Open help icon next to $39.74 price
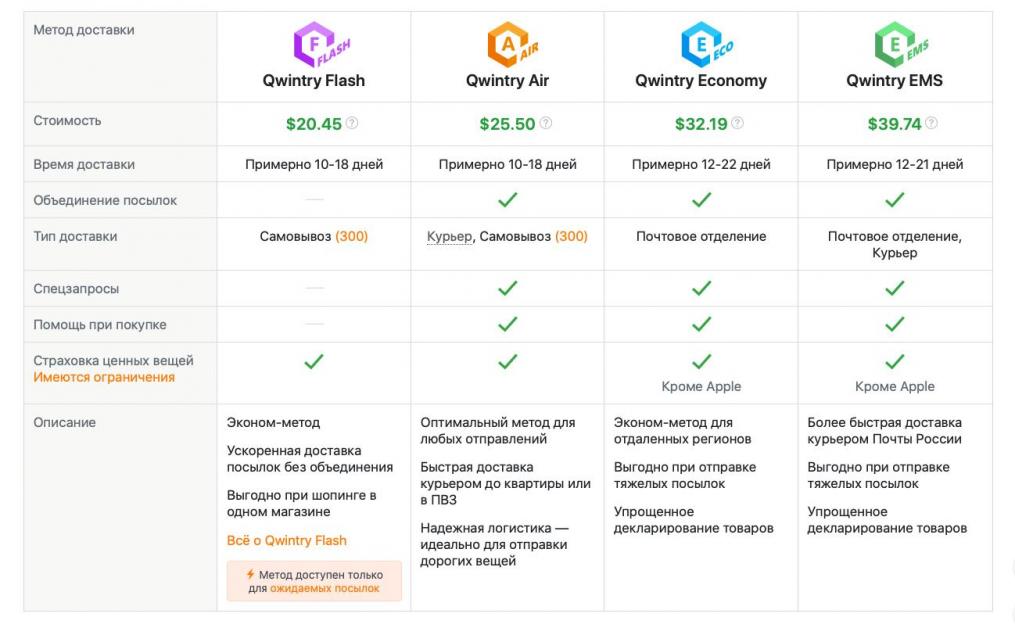This screenshot has height=628, width=1015. click(931, 122)
